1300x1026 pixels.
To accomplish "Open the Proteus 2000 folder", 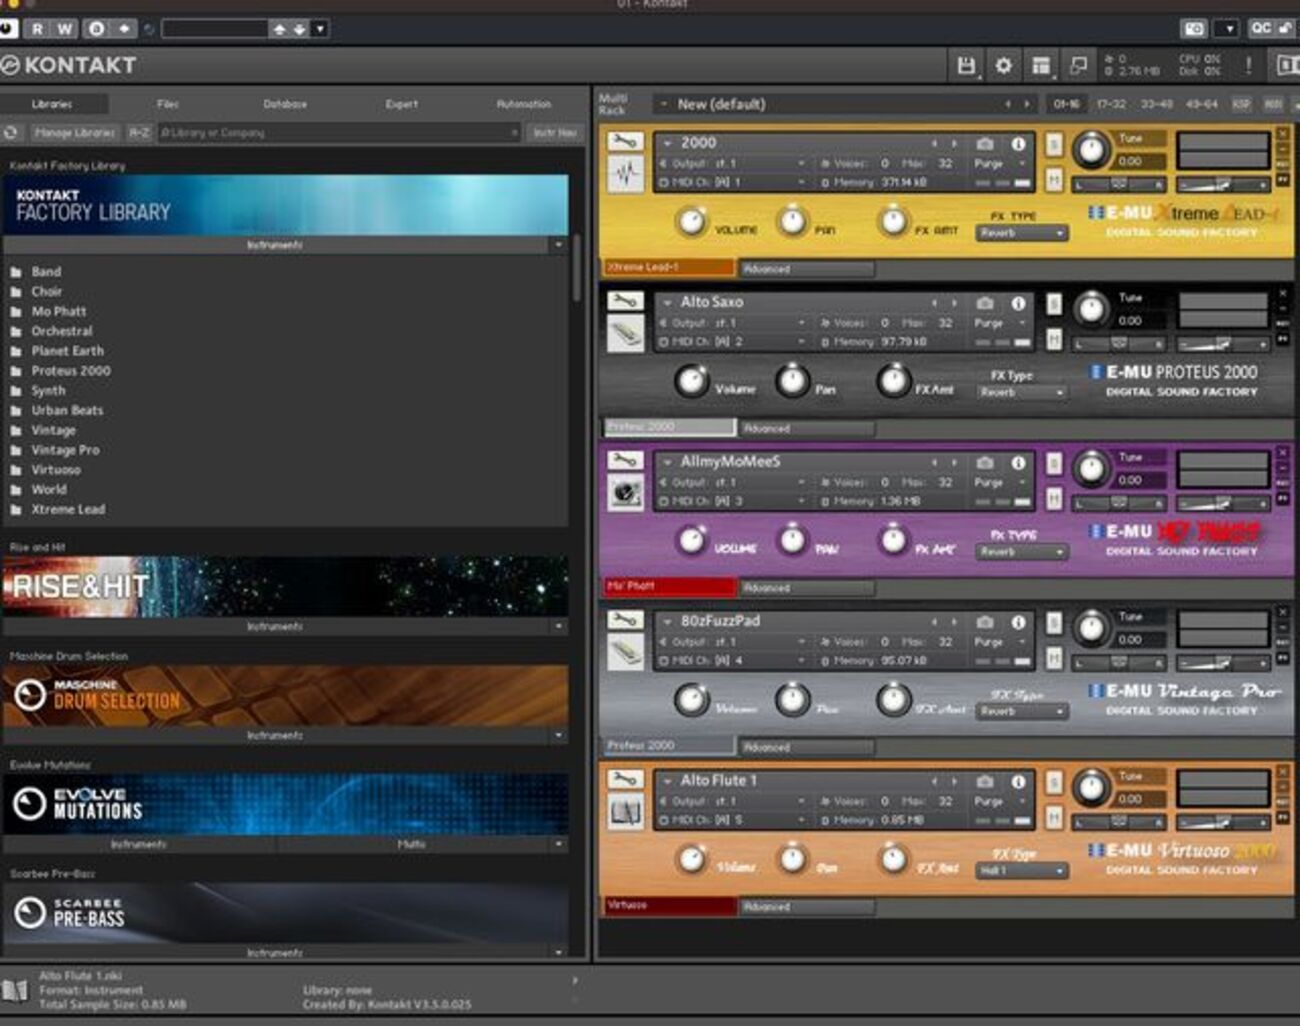I will tap(71, 371).
